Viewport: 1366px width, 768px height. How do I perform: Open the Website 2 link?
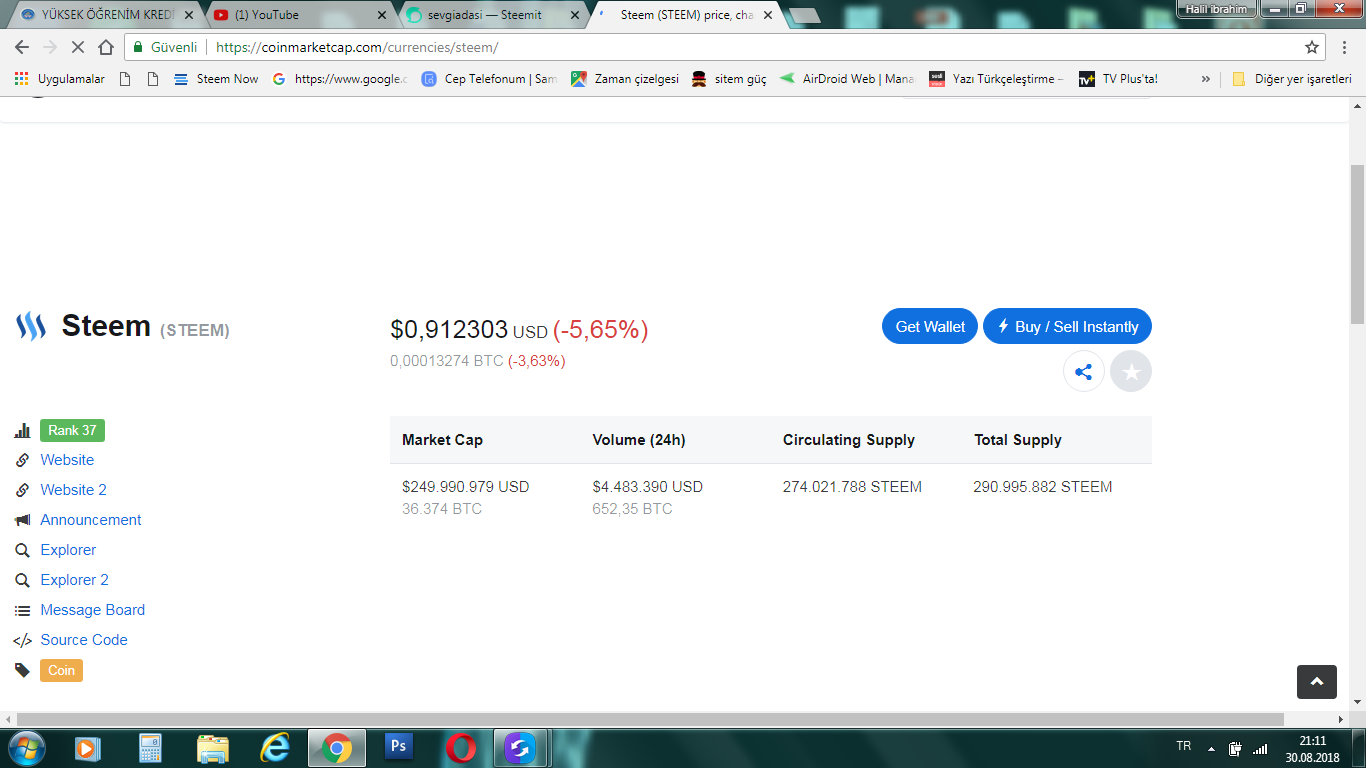pyautogui.click(x=73, y=490)
